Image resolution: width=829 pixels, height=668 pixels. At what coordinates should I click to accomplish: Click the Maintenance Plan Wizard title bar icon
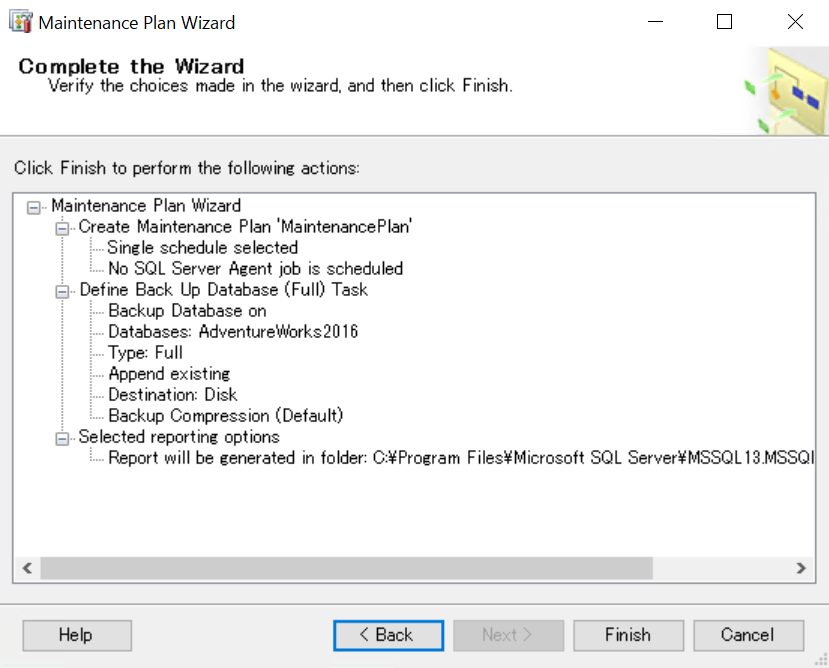pyautogui.click(x=21, y=22)
